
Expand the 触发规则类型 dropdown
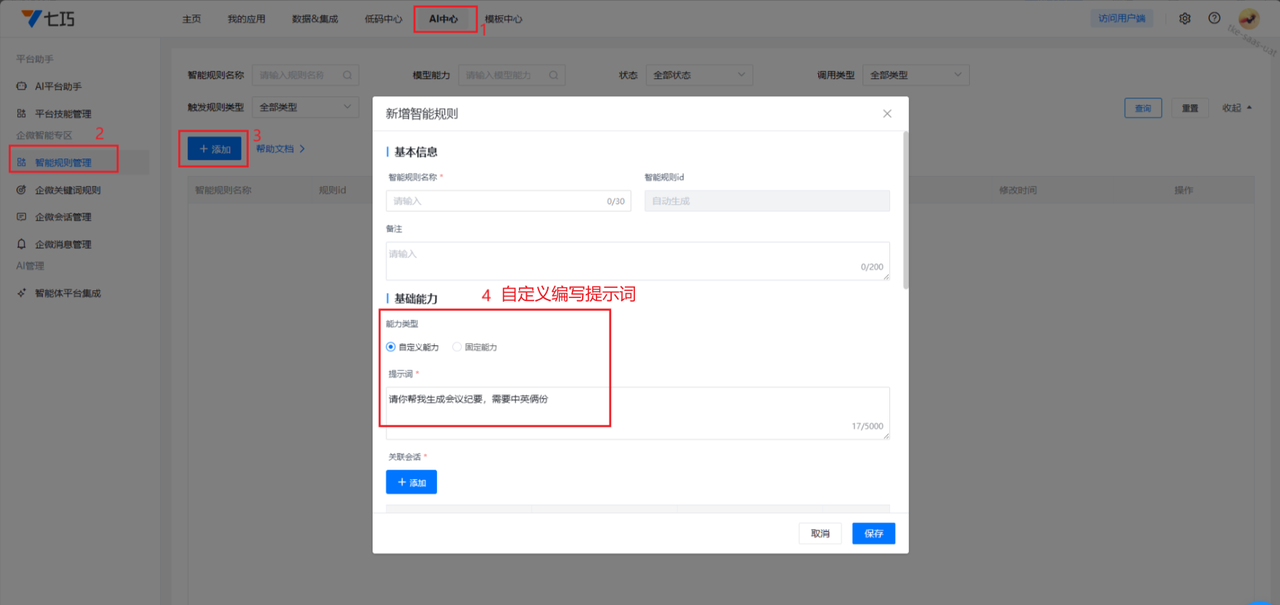(306, 107)
